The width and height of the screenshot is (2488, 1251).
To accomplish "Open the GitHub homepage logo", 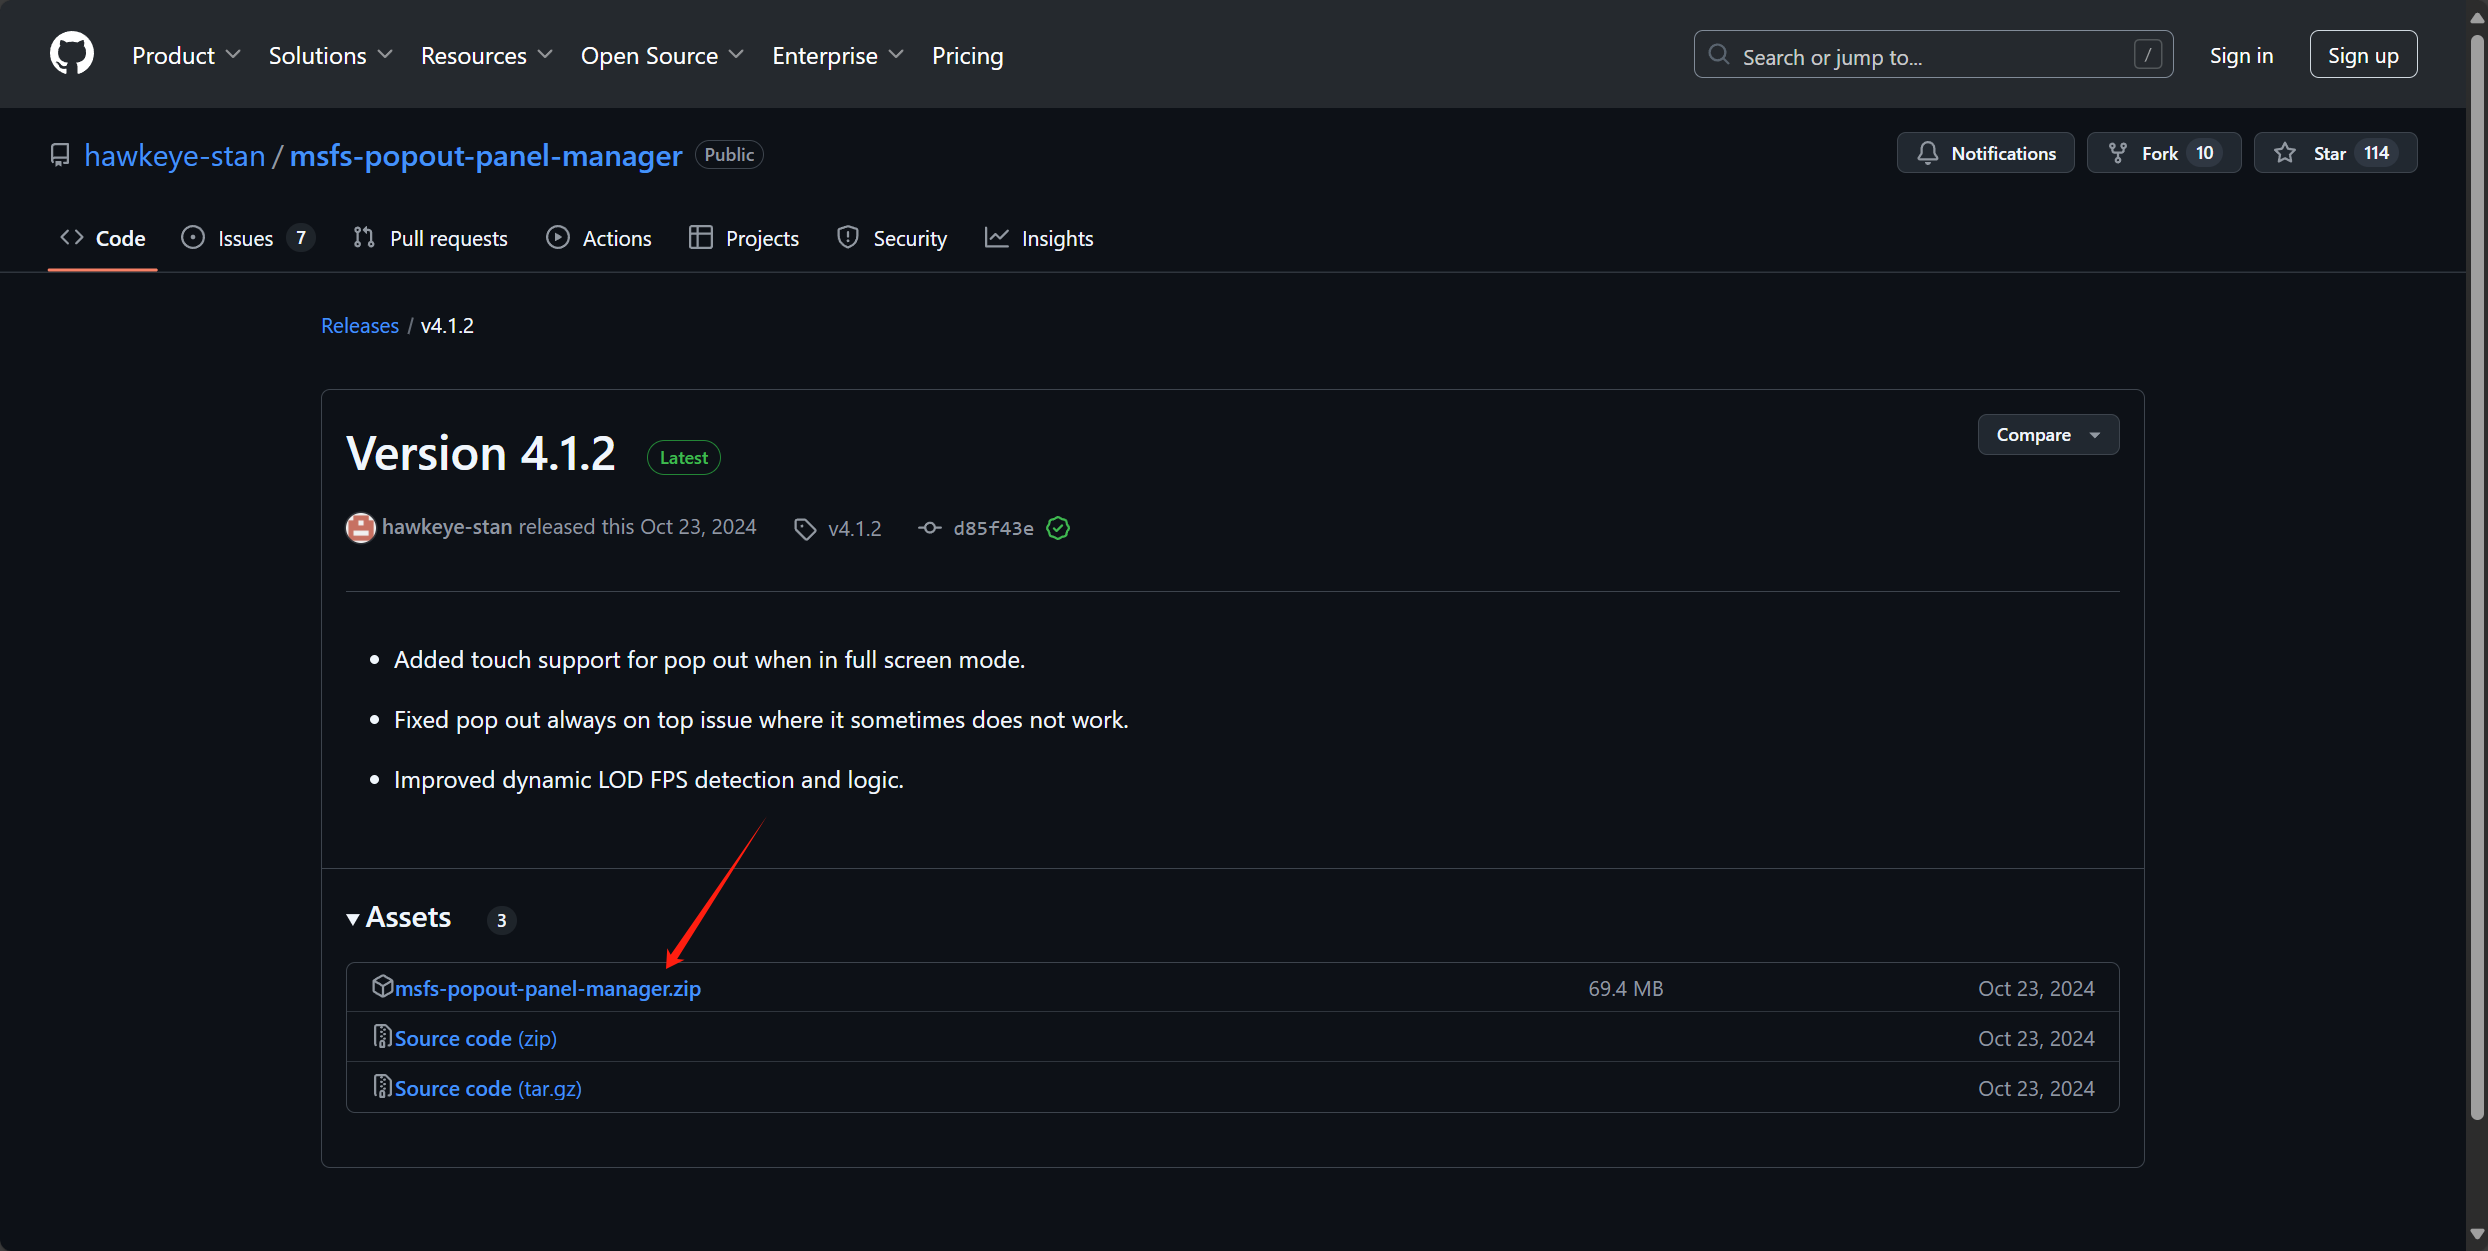I will [72, 54].
